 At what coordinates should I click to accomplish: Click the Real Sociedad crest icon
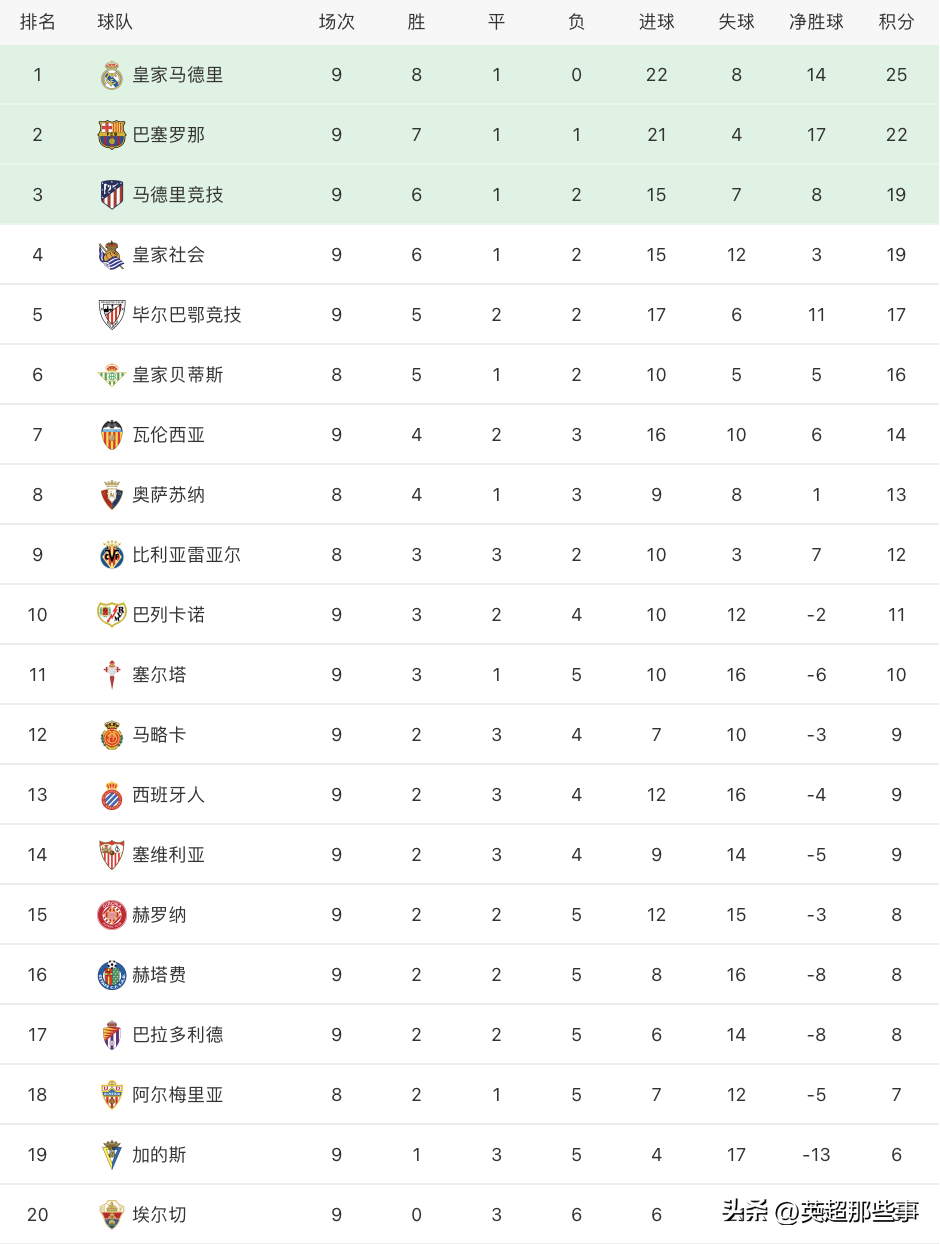click(x=112, y=255)
